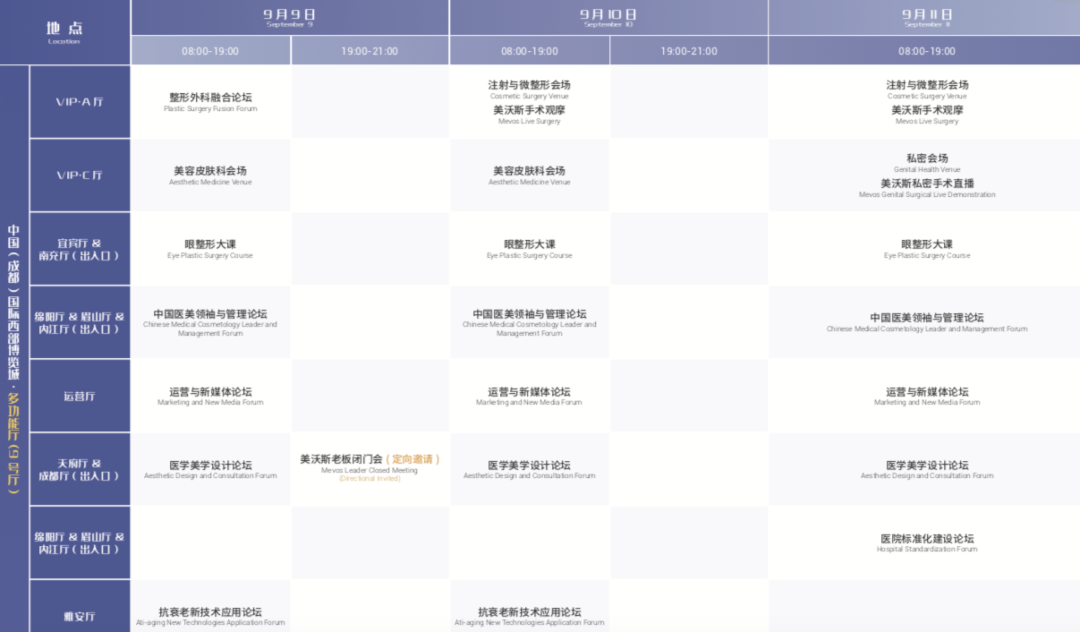Select the 宜宾厅 & 南充厅 row label
1080x632 pixels.
(x=80, y=249)
